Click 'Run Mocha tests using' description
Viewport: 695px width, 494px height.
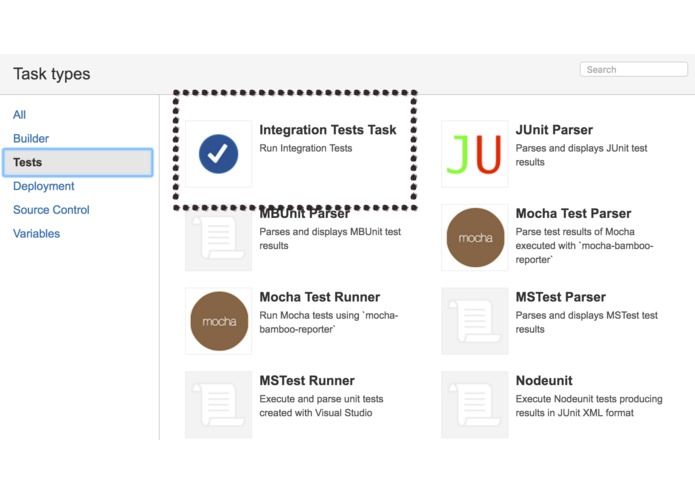pos(329,322)
